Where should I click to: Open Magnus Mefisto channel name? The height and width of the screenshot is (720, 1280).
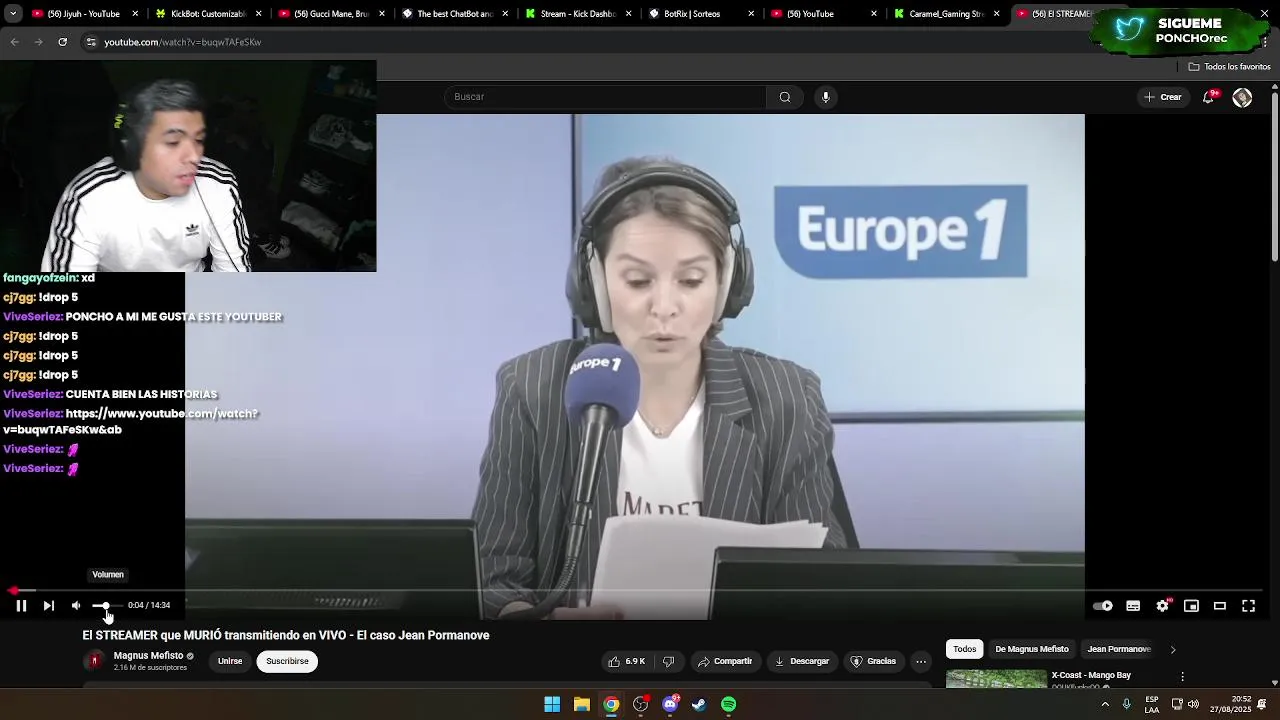148,656
